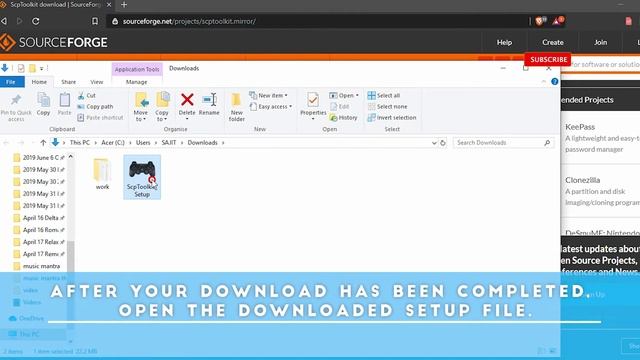This screenshot has width=640, height=360.
Task: Click the browser URL address field
Action: [318, 21]
